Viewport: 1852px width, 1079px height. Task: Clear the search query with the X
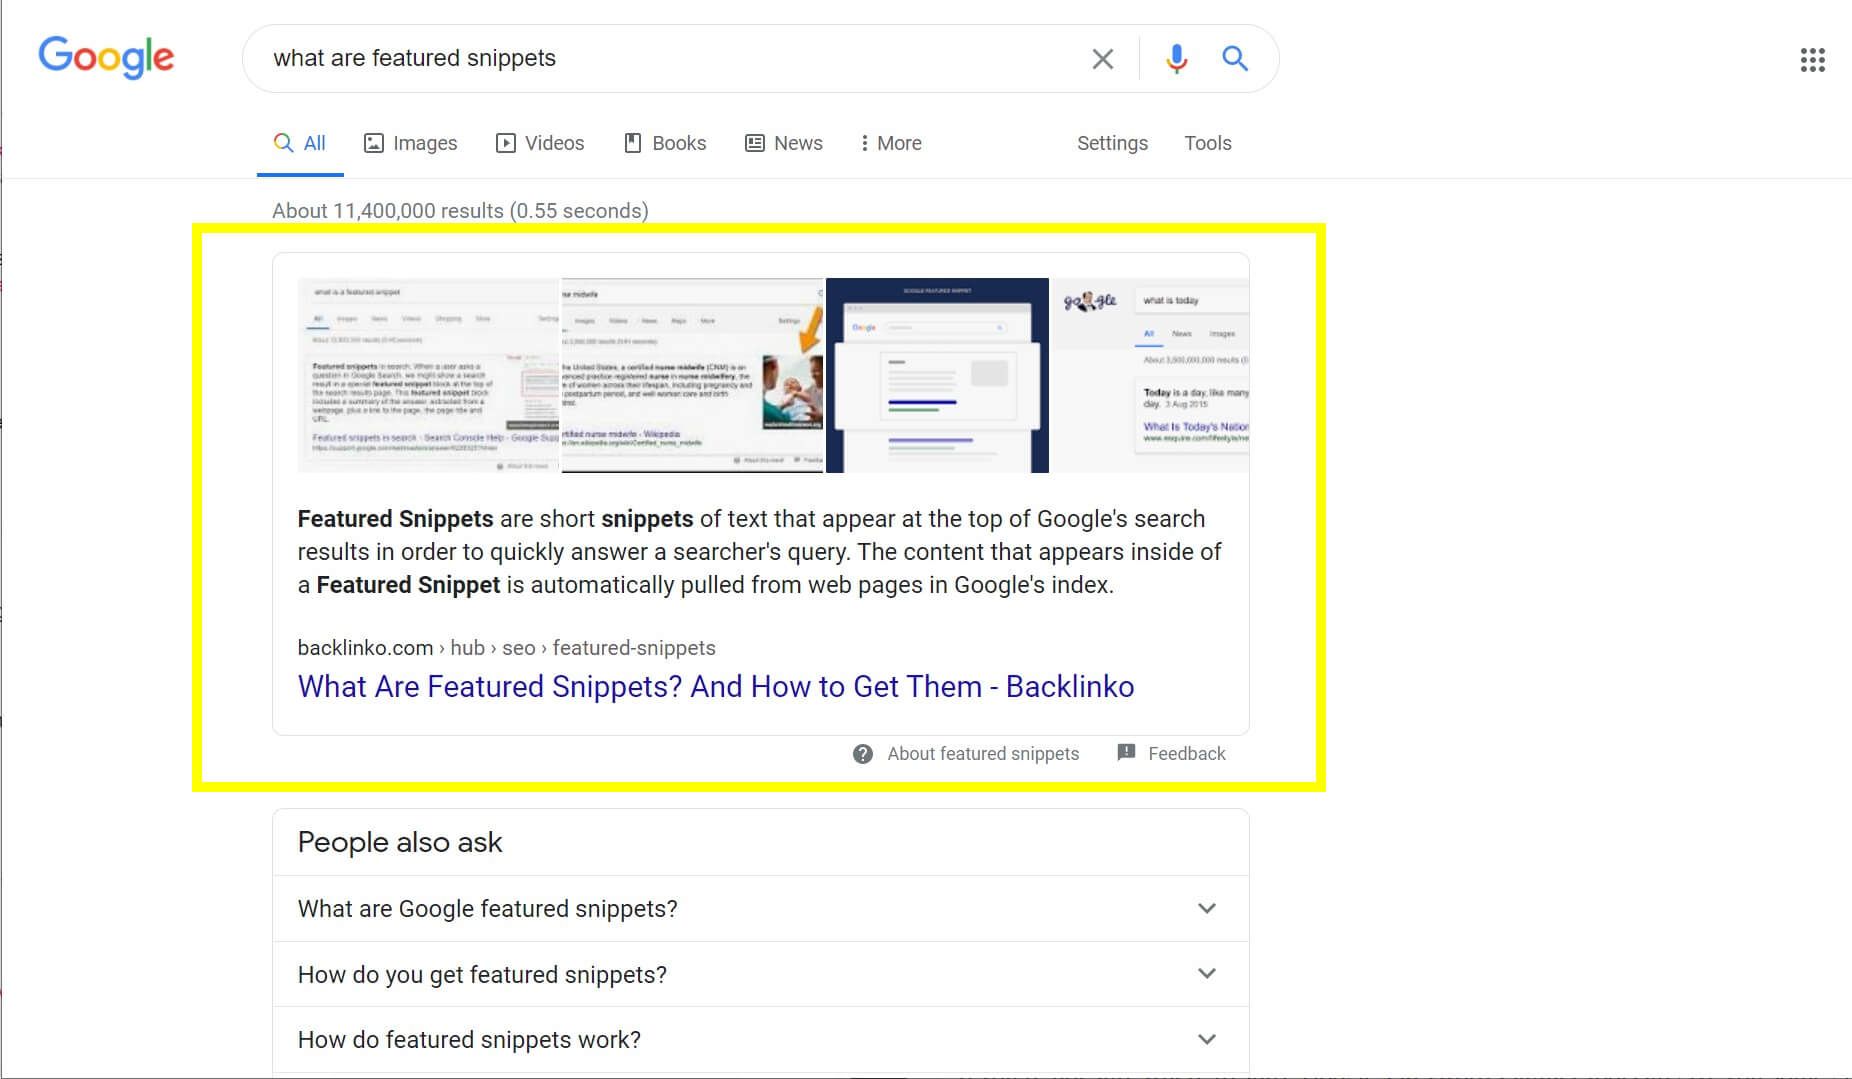tap(1103, 58)
